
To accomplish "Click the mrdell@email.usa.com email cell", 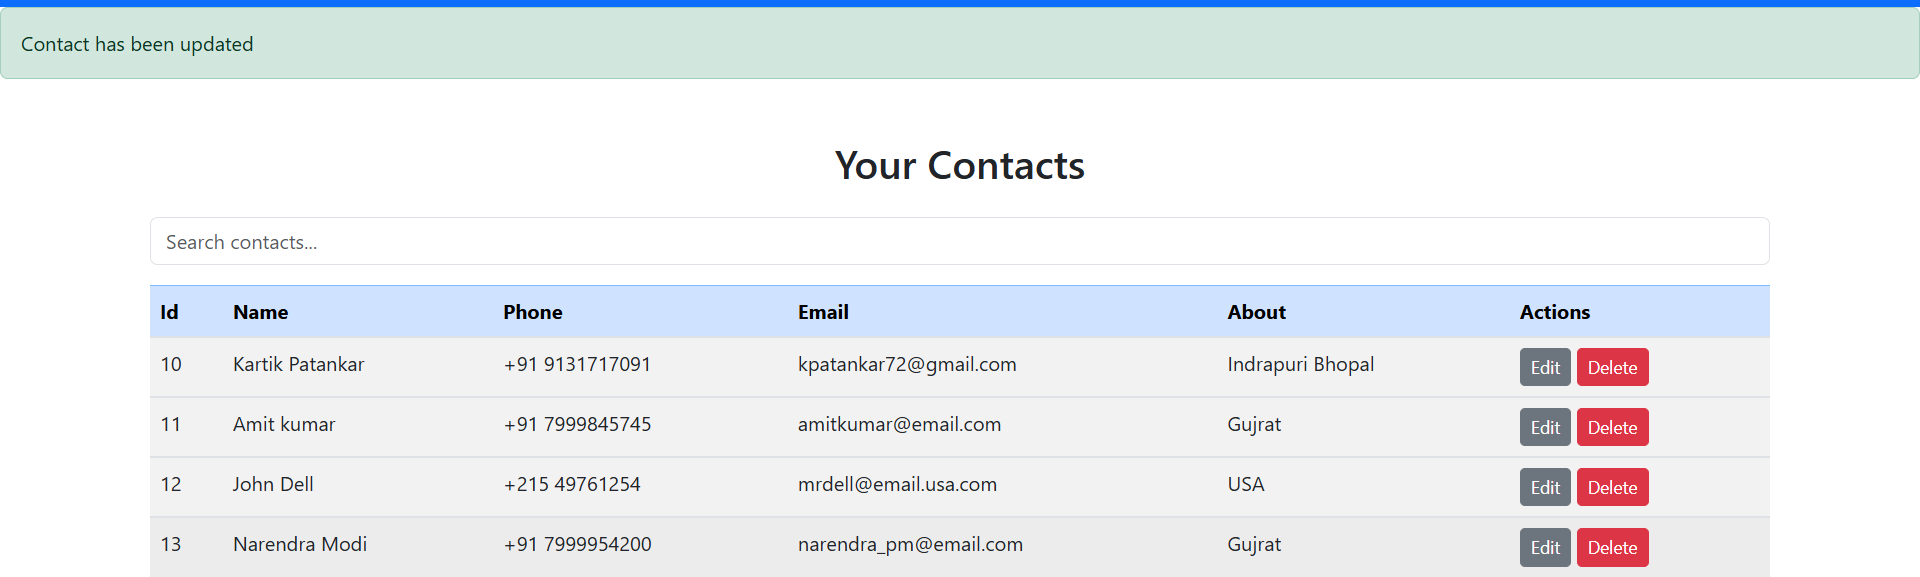I will coord(897,484).
